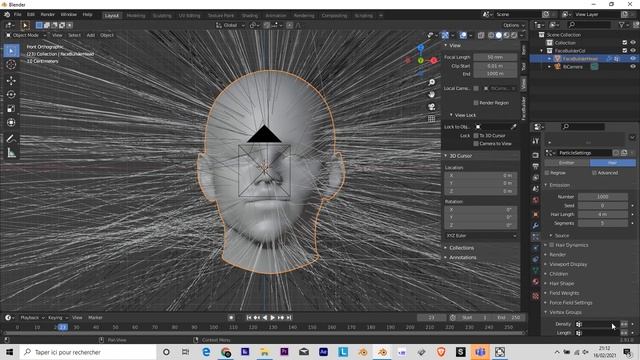
Task: Toggle Lock To 3D Cursor checkbox
Action: [476, 136]
